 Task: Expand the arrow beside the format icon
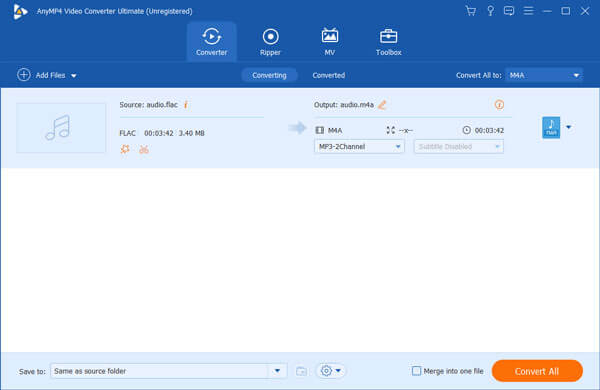(x=569, y=127)
